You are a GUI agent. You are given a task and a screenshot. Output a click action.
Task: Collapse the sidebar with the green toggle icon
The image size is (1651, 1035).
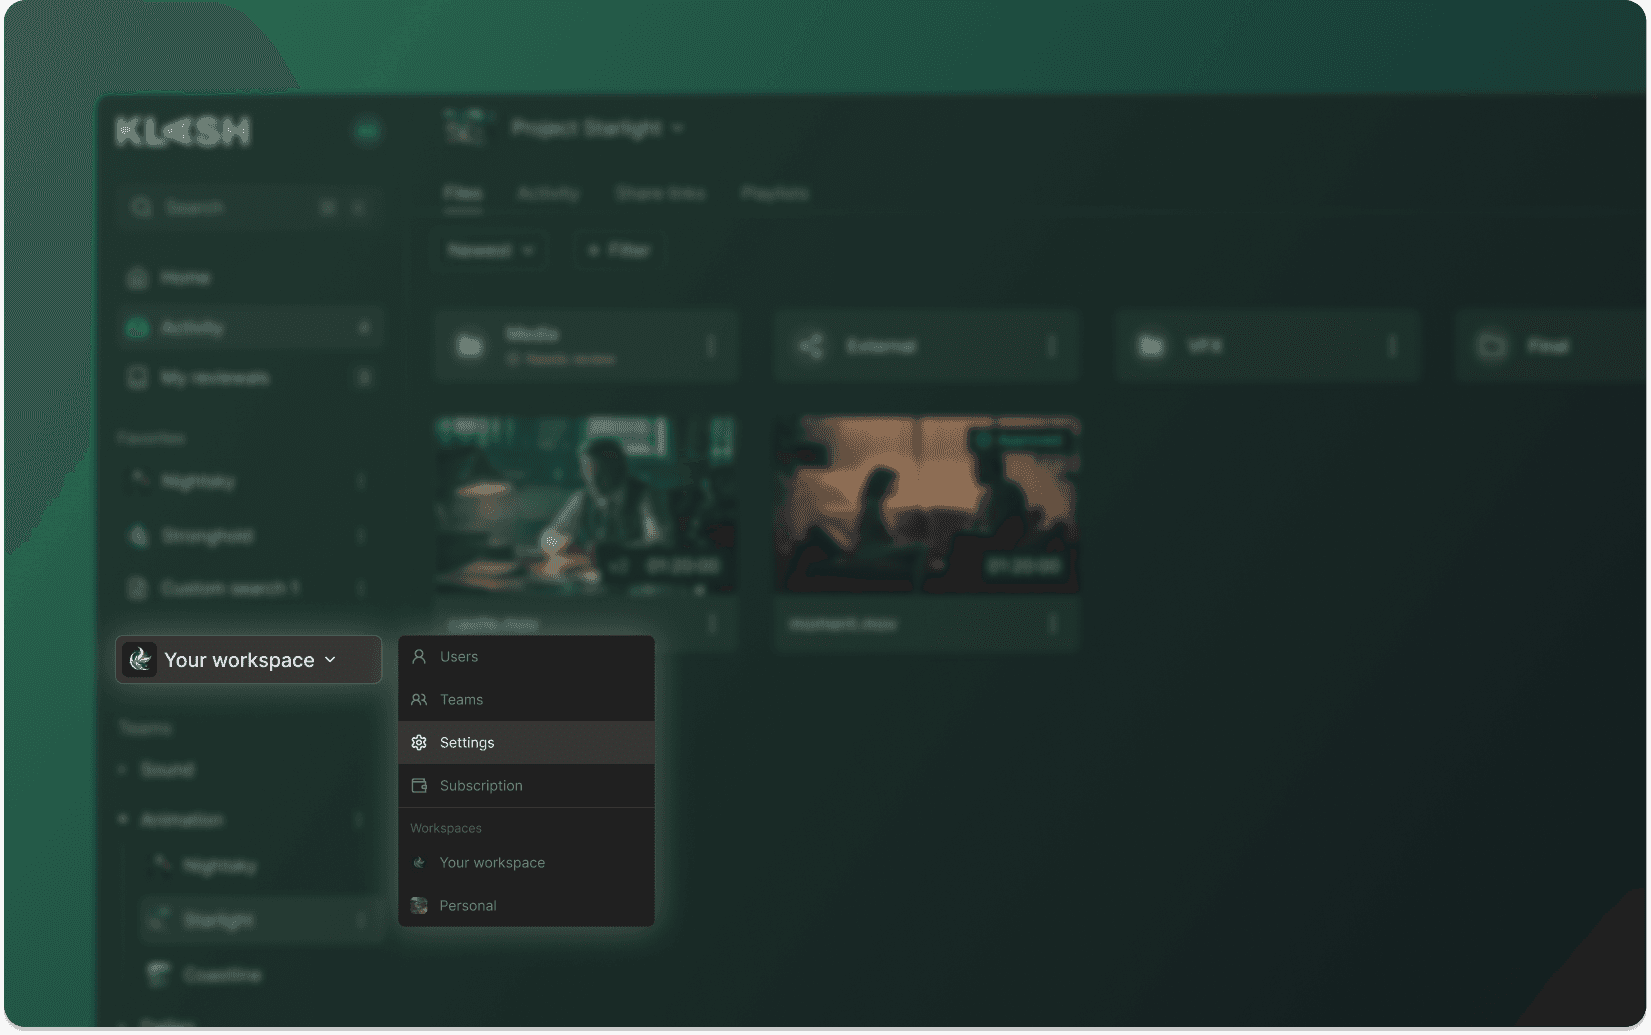[x=367, y=131]
